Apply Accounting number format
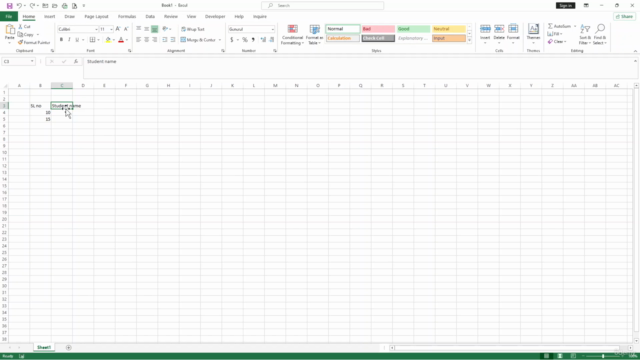The width and height of the screenshot is (640, 360). point(232,40)
